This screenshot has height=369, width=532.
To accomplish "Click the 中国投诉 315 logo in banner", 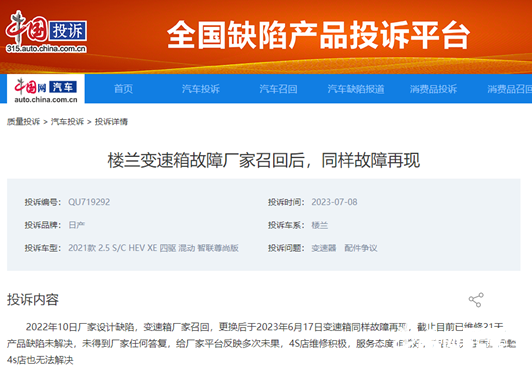I will [x=46, y=32].
